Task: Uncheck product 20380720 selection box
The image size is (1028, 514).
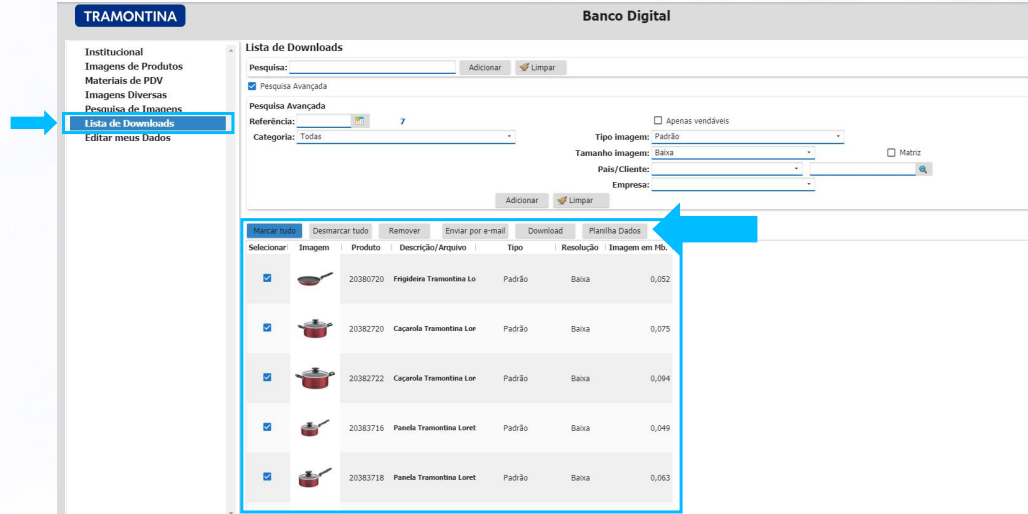Action: point(267,278)
